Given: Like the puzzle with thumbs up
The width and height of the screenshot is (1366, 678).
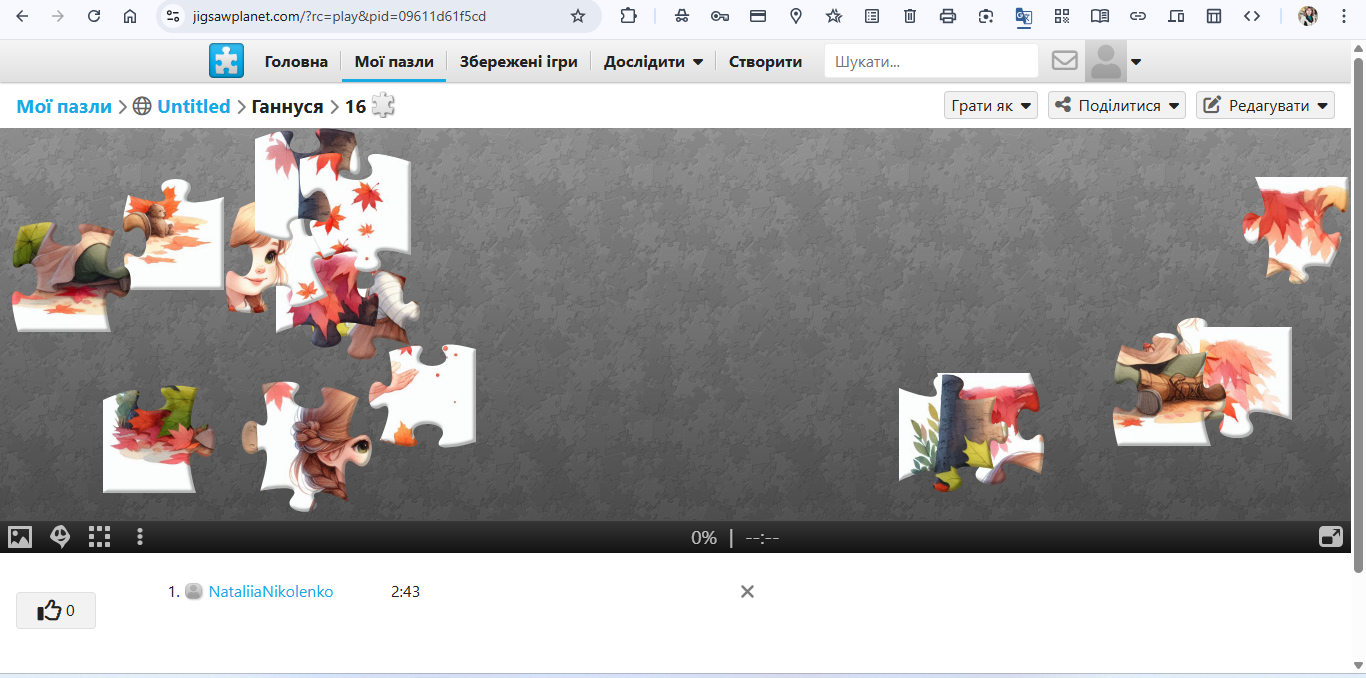Looking at the screenshot, I should [56, 610].
